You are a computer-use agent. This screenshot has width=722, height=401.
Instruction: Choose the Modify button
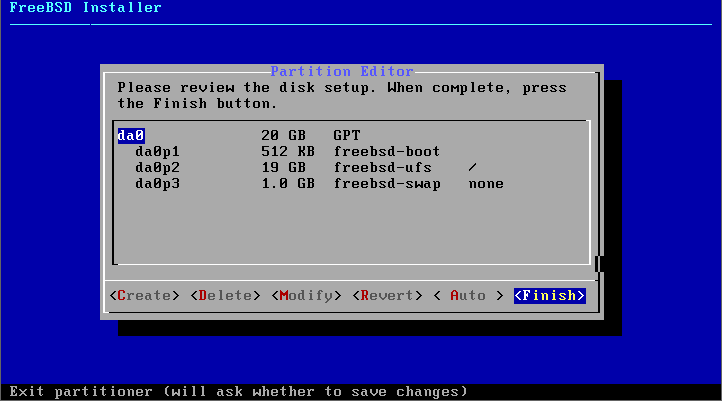307,295
